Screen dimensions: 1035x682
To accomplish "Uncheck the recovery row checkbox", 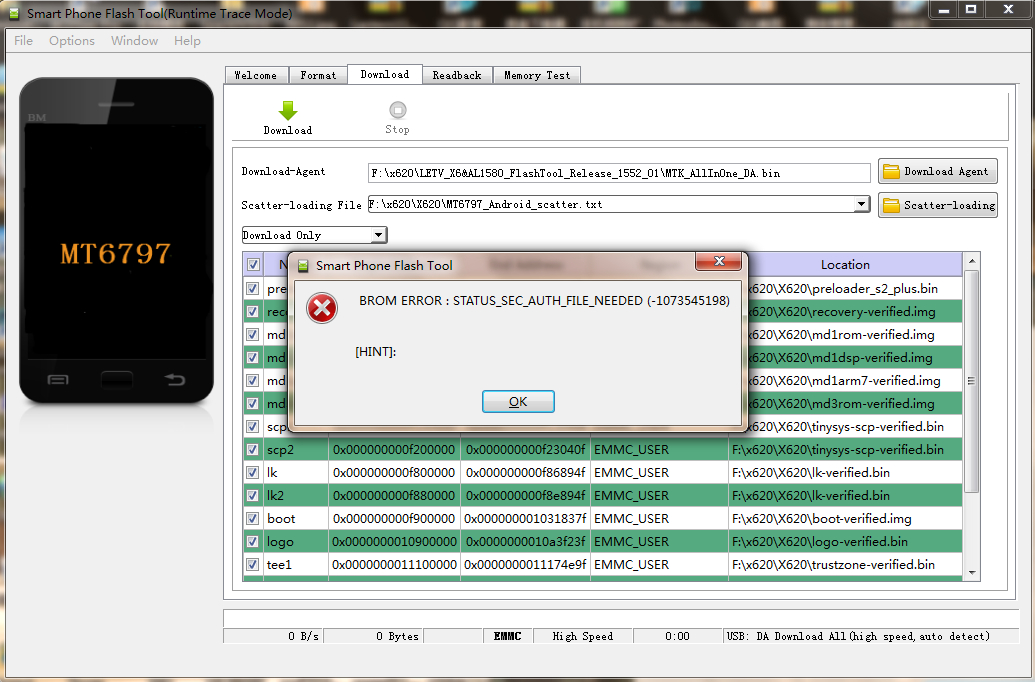I will point(252,312).
